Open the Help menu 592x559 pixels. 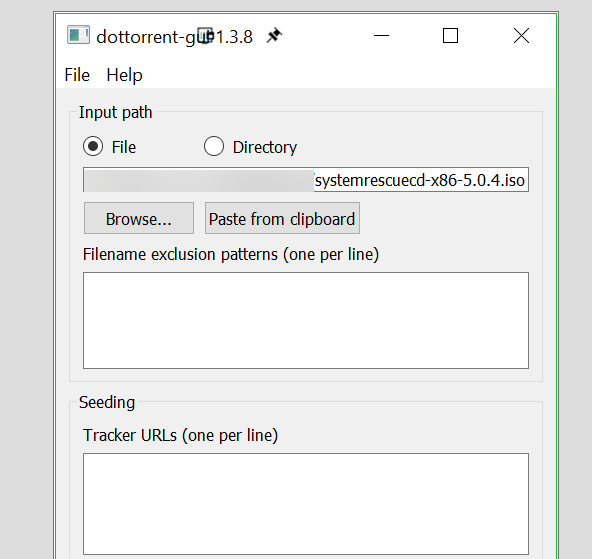(x=124, y=75)
